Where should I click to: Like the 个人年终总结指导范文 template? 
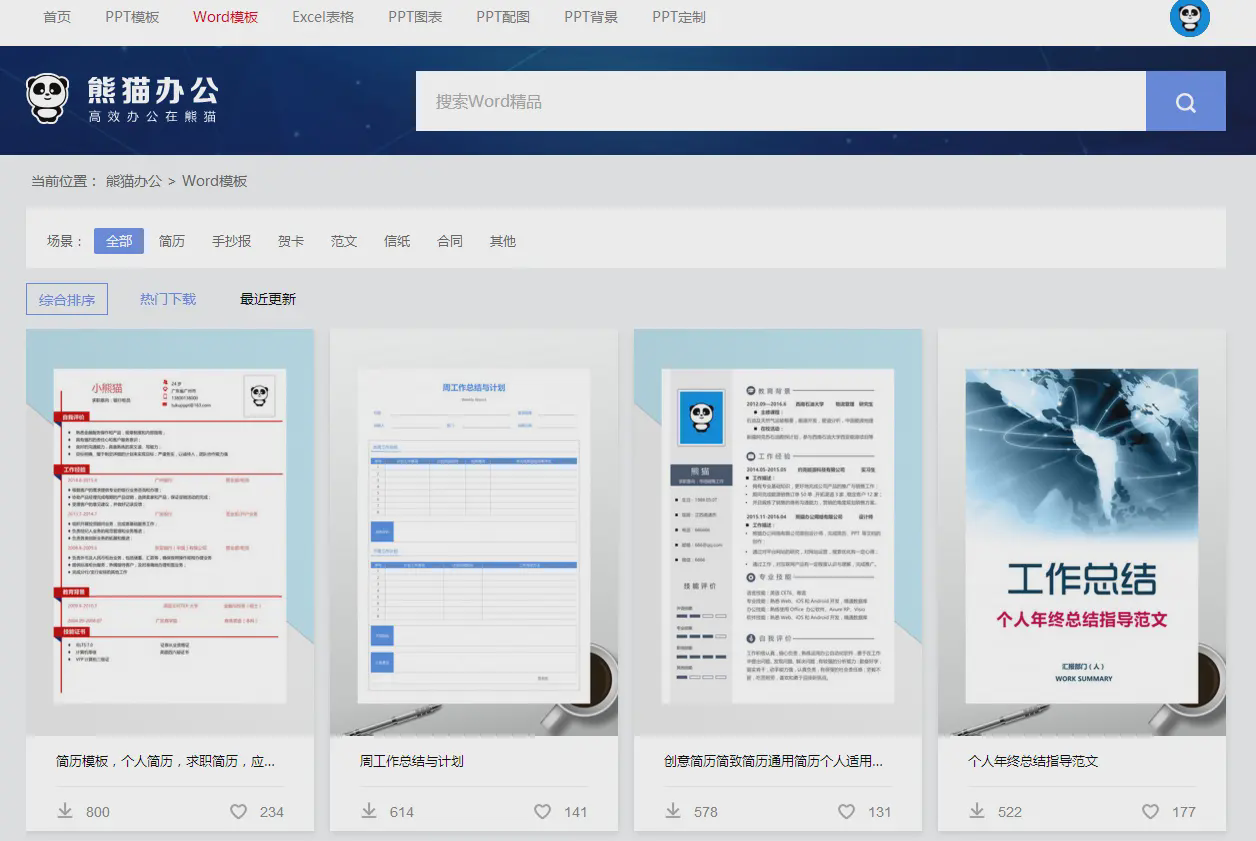point(1150,811)
